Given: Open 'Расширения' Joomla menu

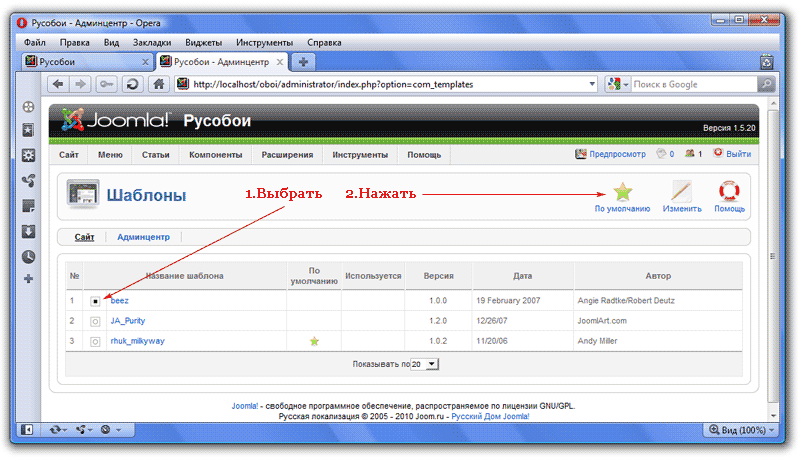Looking at the screenshot, I should coord(287,155).
